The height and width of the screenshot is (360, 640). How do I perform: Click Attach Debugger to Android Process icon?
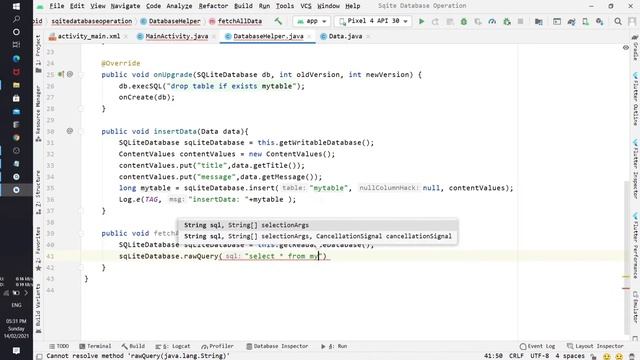507,21
